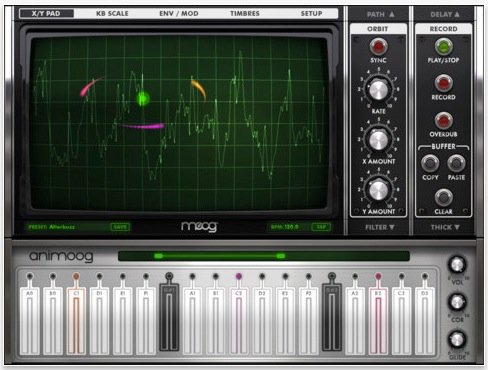488x370 pixels.
Task: Clear the record buffer with CLEAR
Action: [444, 198]
